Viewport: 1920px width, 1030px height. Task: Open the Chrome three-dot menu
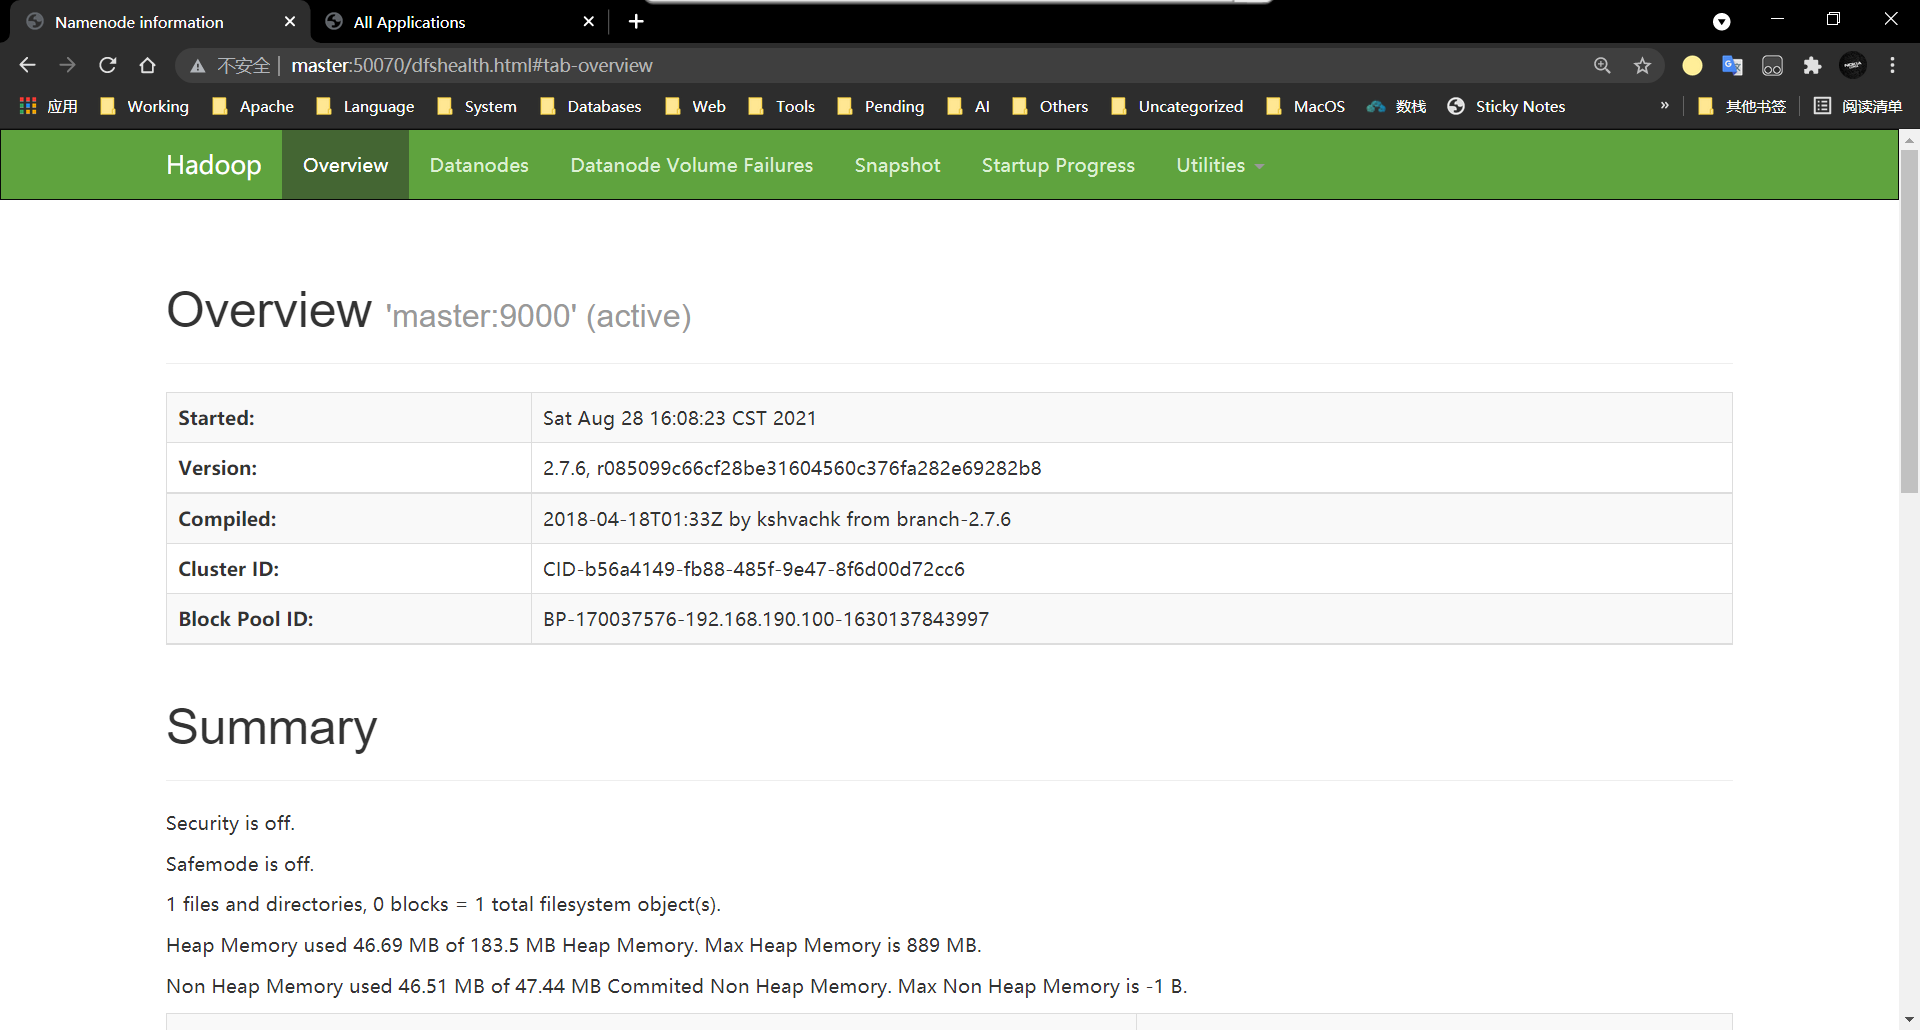1892,65
